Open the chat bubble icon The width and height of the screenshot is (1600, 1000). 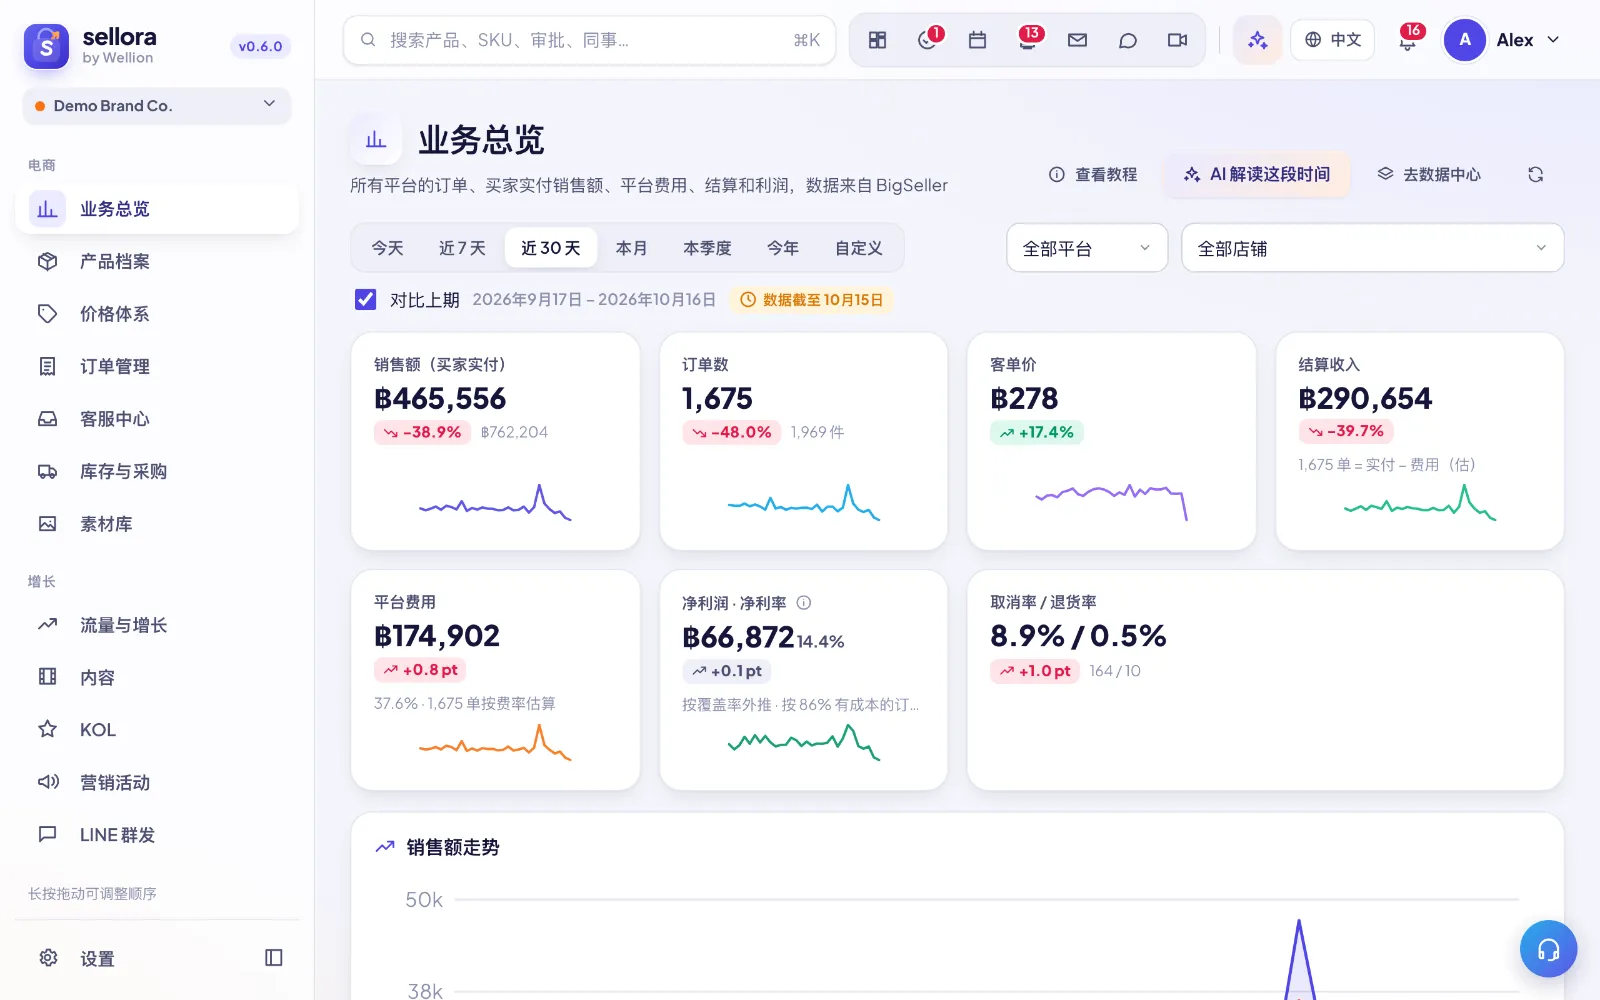tap(1128, 40)
